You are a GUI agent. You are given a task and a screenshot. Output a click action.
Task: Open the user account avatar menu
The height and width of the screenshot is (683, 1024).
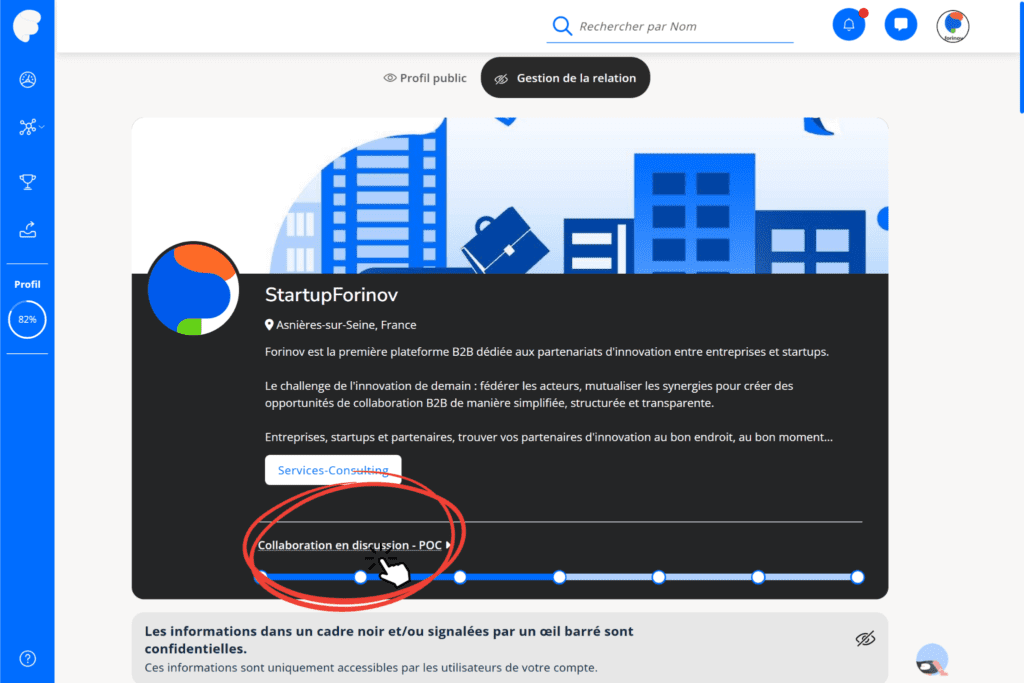coord(953,26)
